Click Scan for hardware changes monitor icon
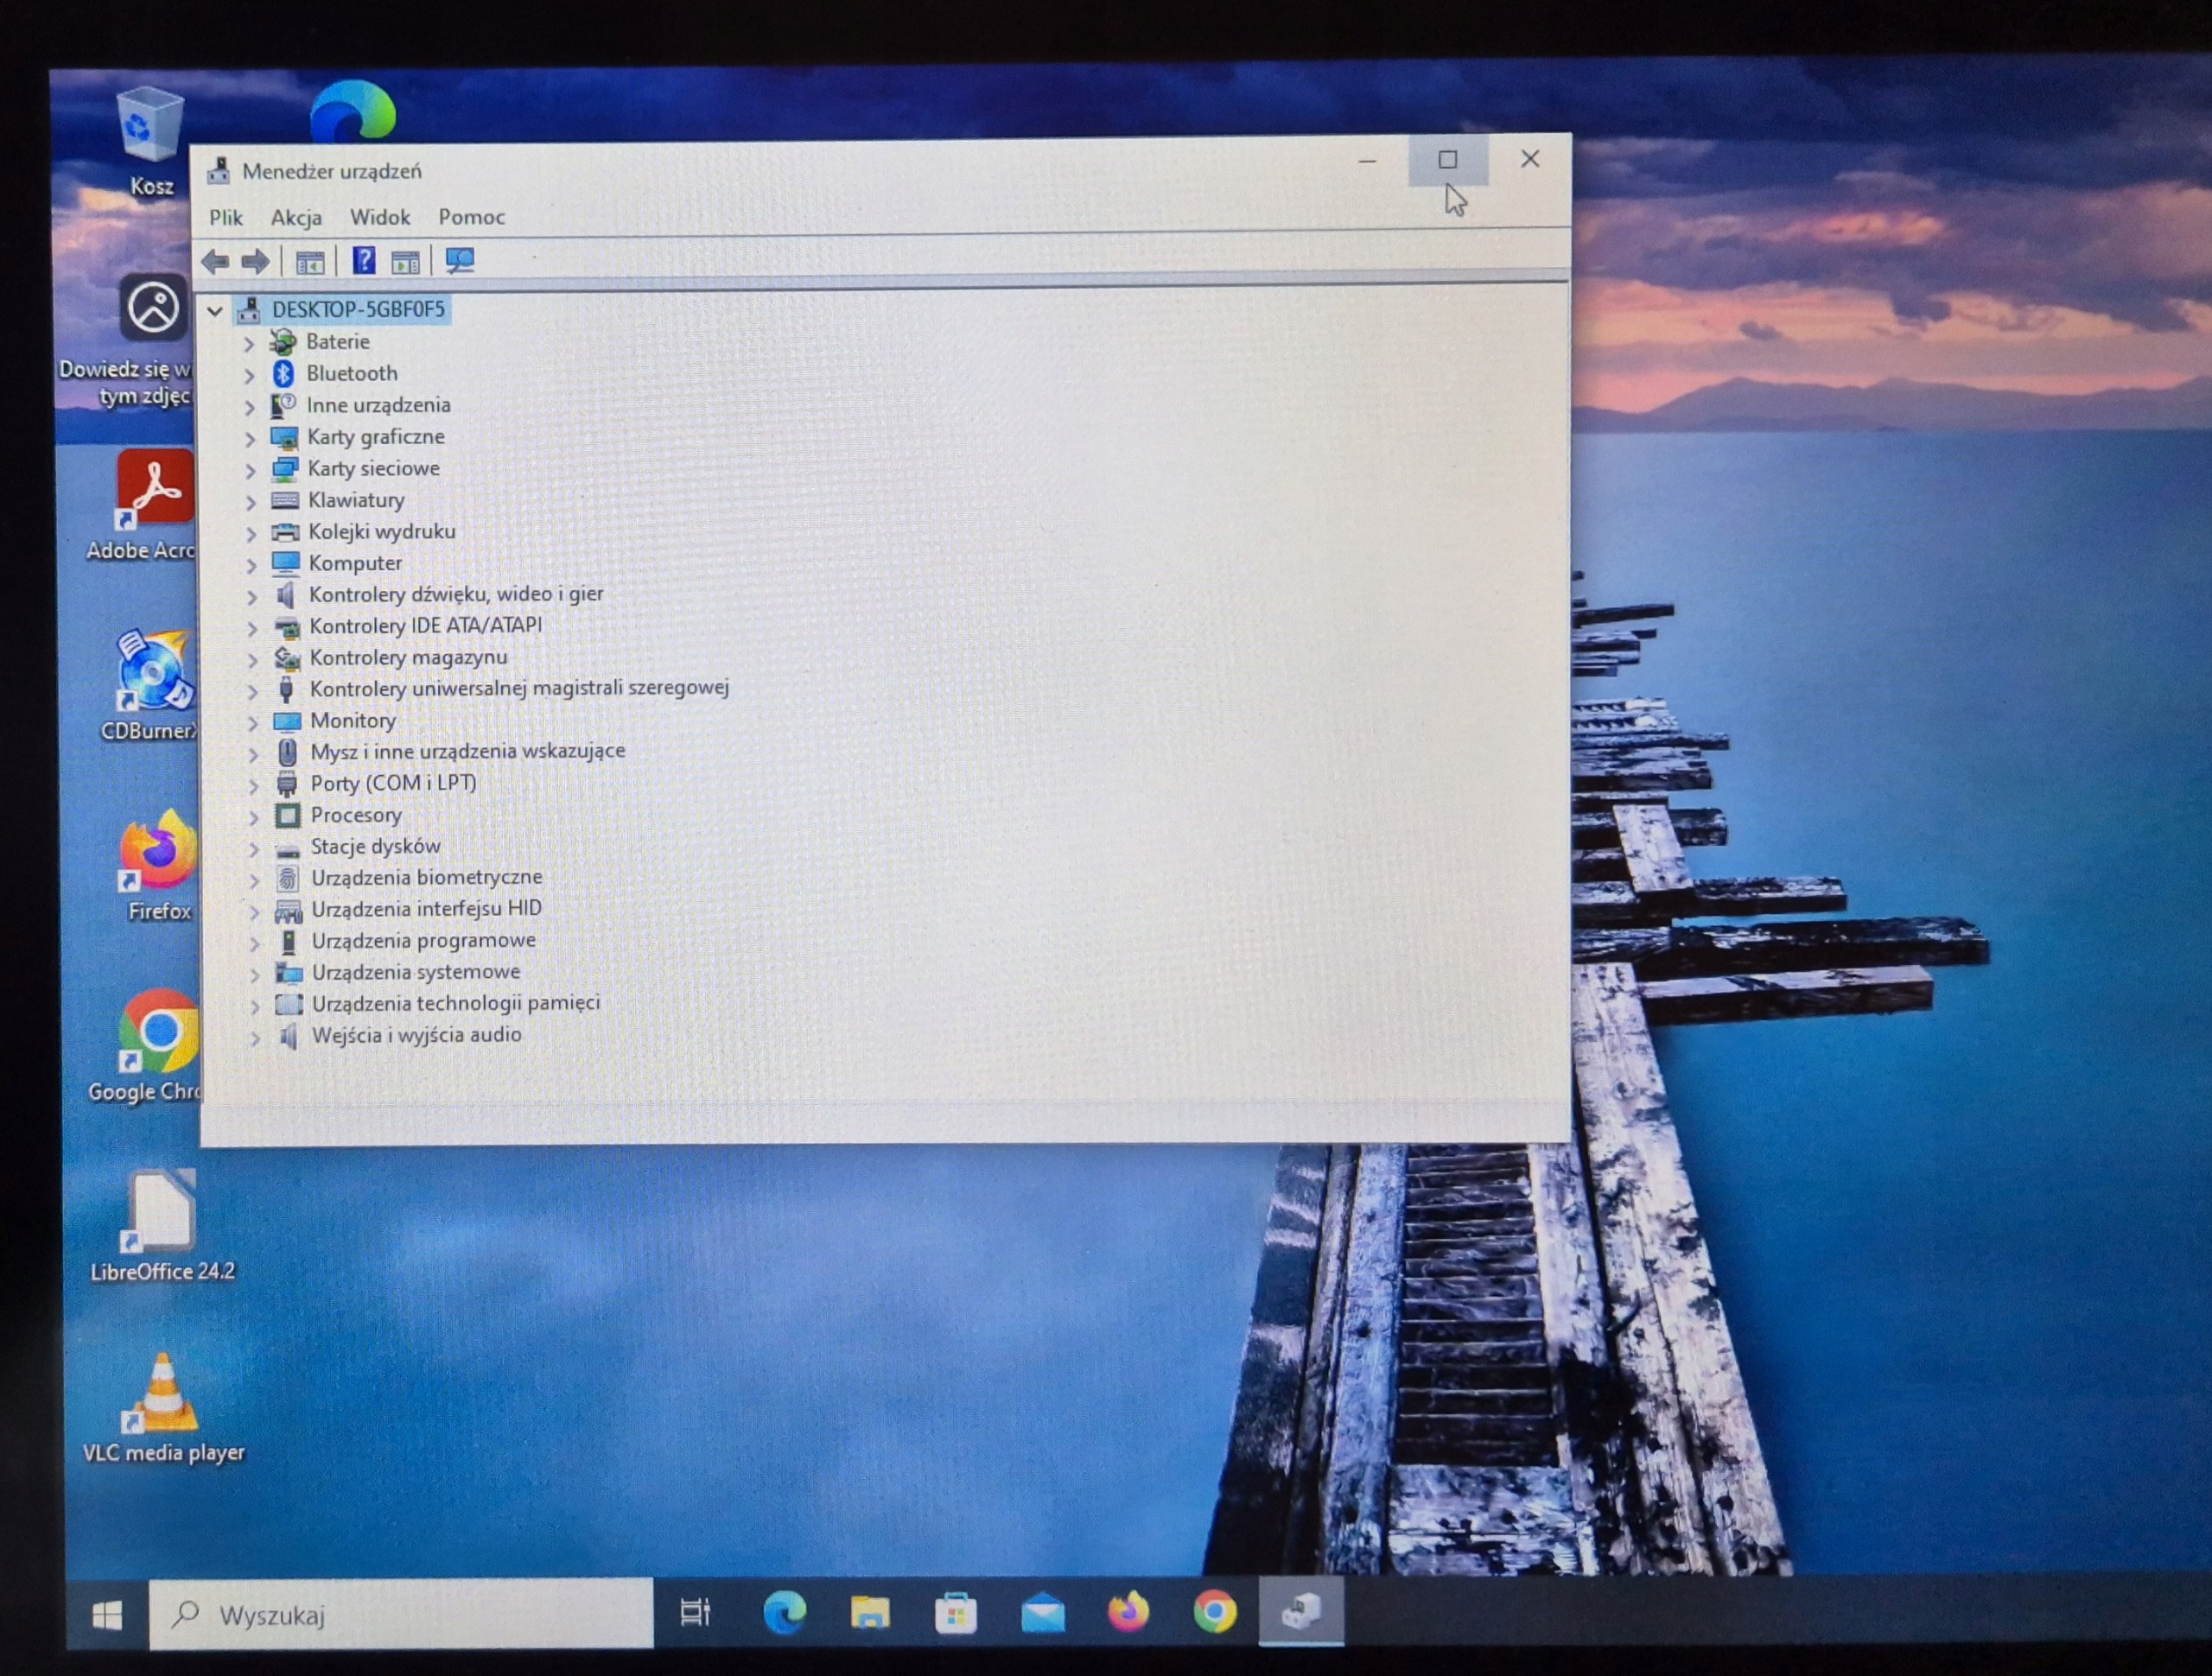 tap(459, 262)
